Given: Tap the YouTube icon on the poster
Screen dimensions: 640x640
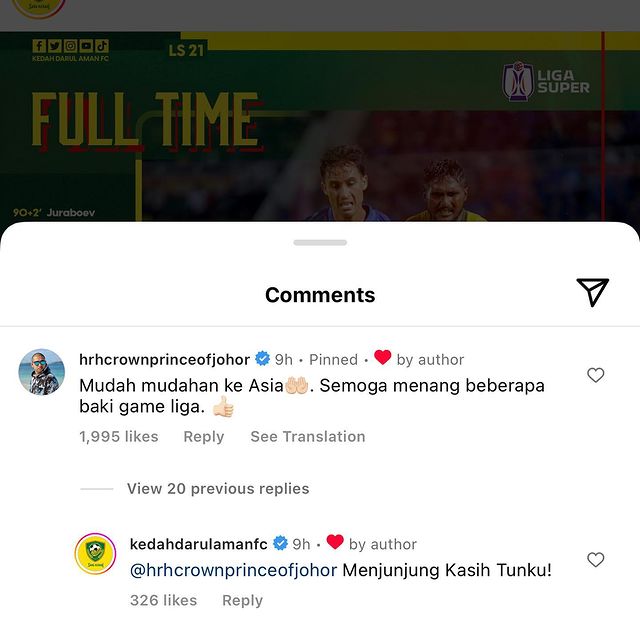Looking at the screenshot, I should tap(87, 46).
